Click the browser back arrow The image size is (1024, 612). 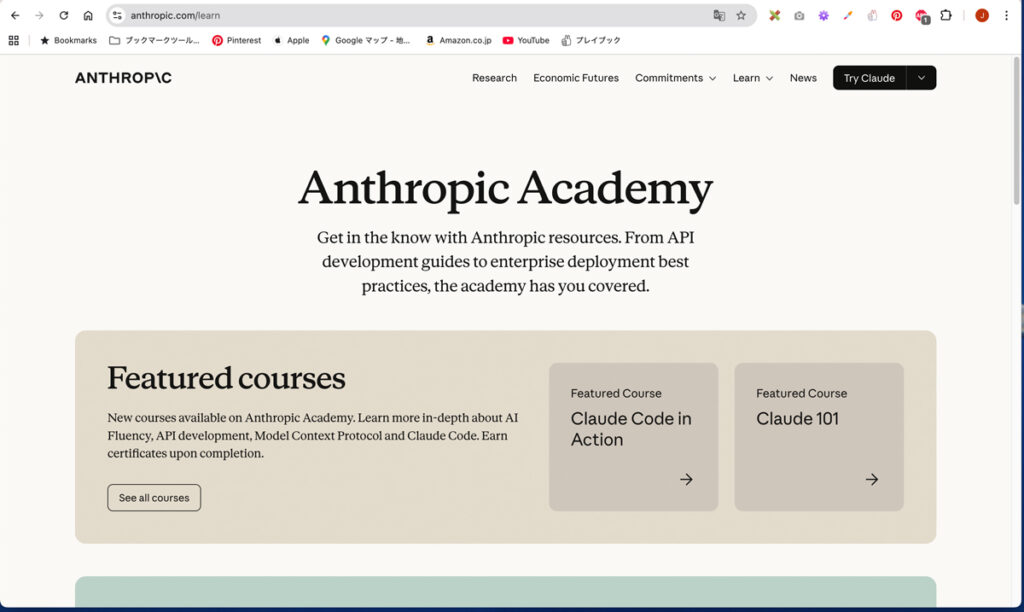click(x=15, y=16)
